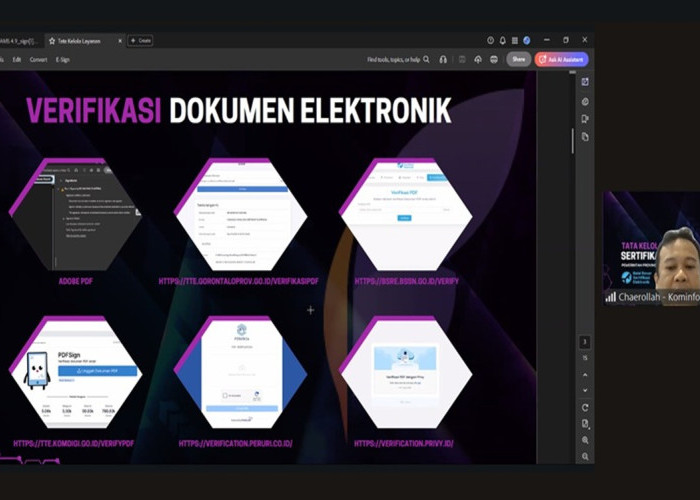Viewport: 700px width, 500px height.
Task: Click the zoom in magnifier
Action: click(x=585, y=441)
